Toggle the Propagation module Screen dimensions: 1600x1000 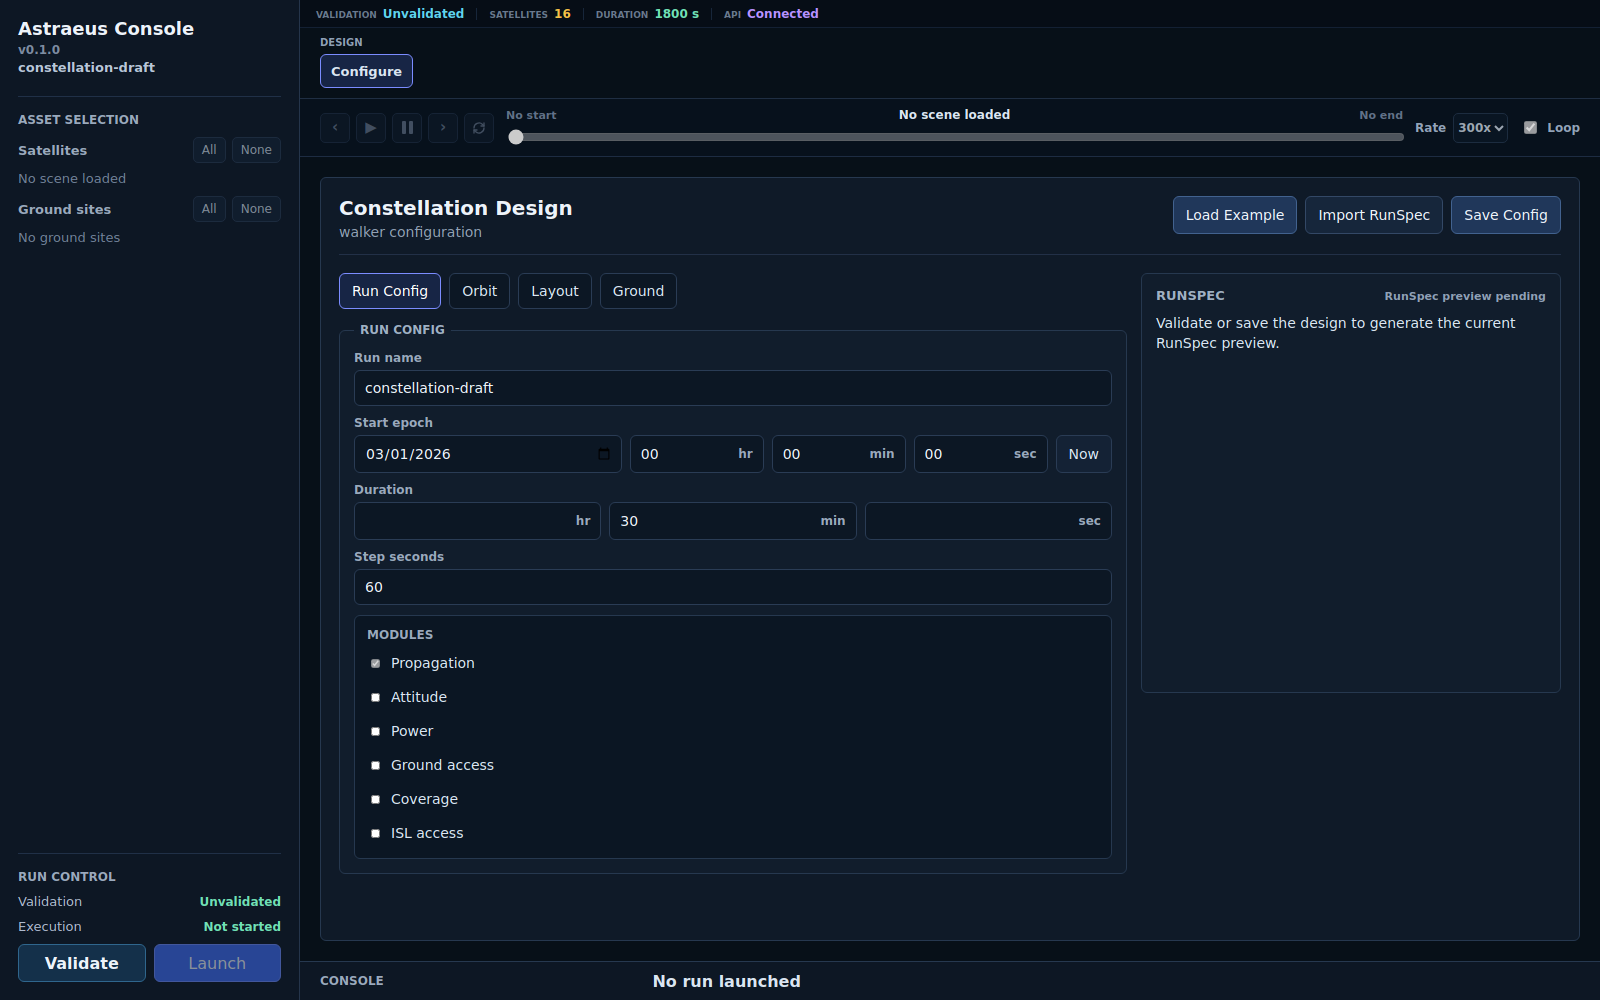click(376, 664)
